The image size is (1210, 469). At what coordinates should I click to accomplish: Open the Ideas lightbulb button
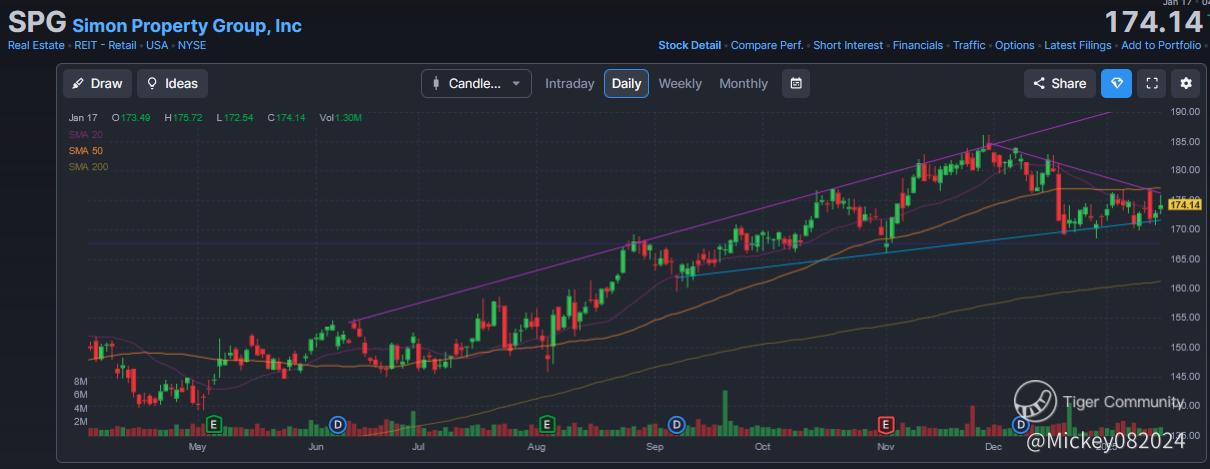[173, 83]
